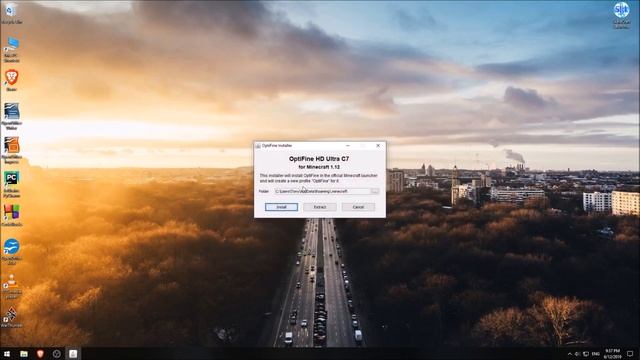
Task: Click the Java installer taskbar button
Action: click(x=73, y=353)
